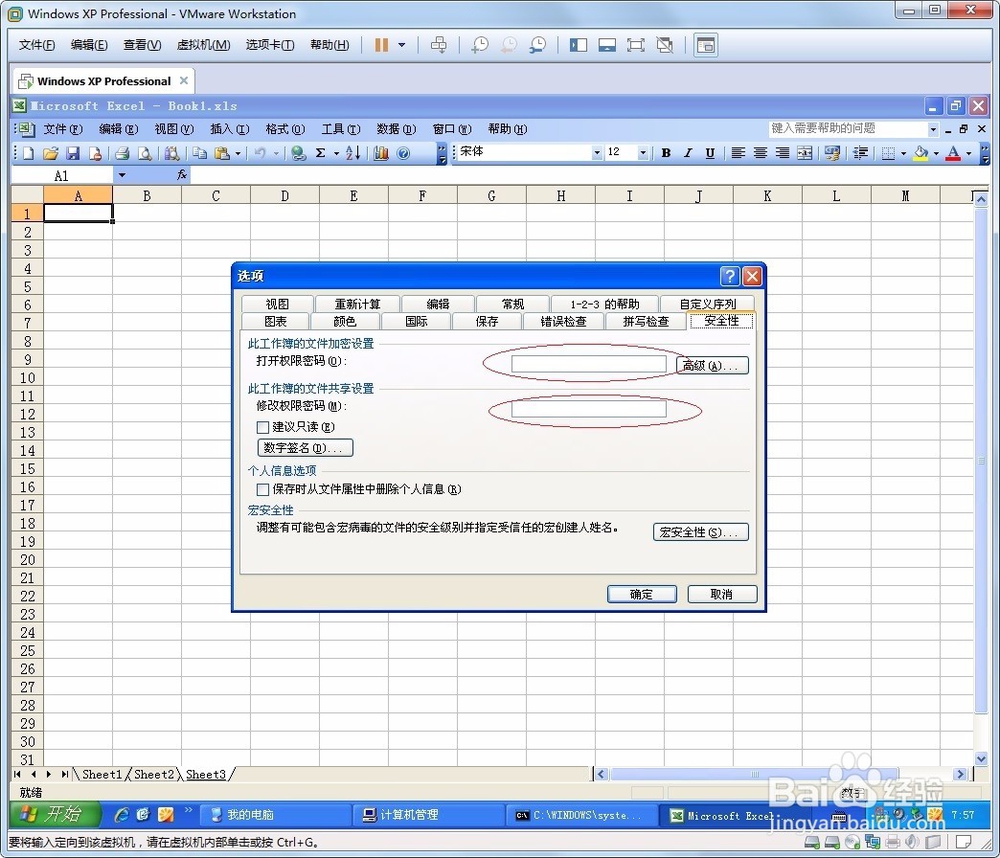Switch to the 重新计算 tab

tap(357, 304)
